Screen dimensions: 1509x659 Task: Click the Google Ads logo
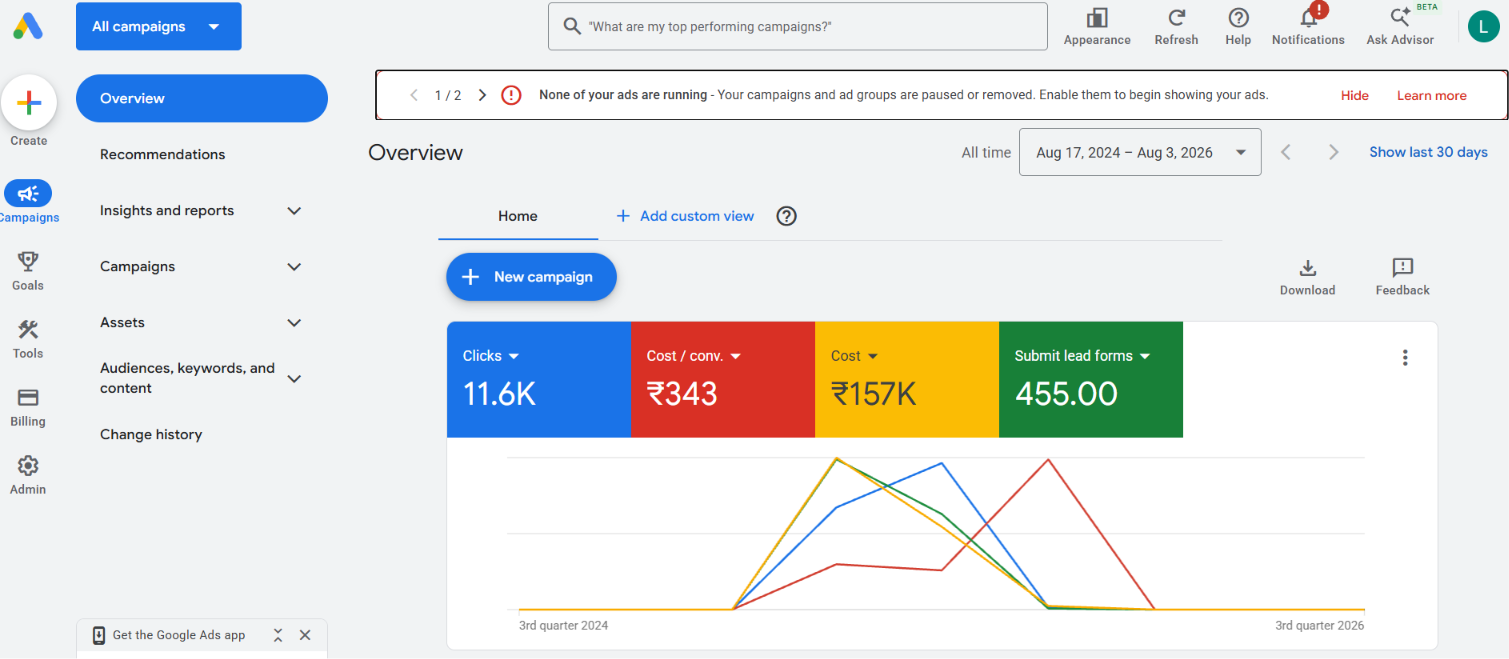28,26
